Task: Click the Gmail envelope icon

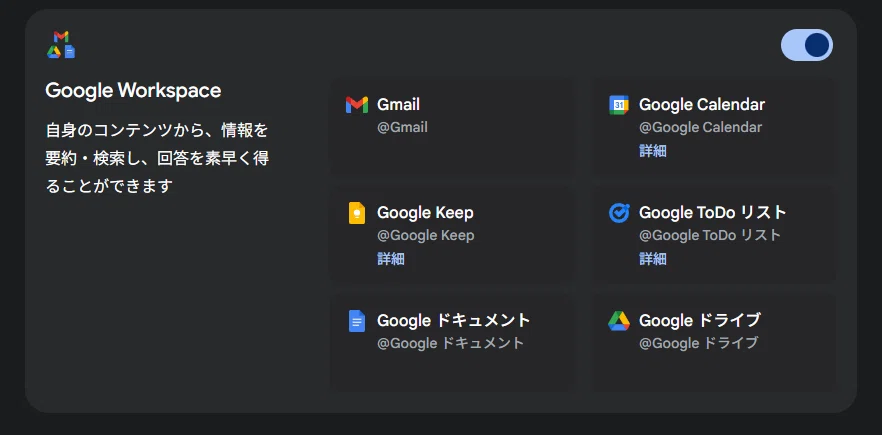Action: click(x=357, y=105)
